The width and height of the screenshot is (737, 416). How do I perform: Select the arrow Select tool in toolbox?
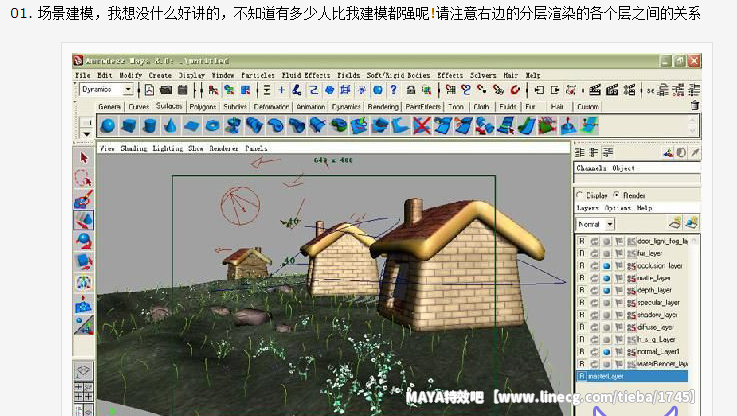click(x=84, y=158)
